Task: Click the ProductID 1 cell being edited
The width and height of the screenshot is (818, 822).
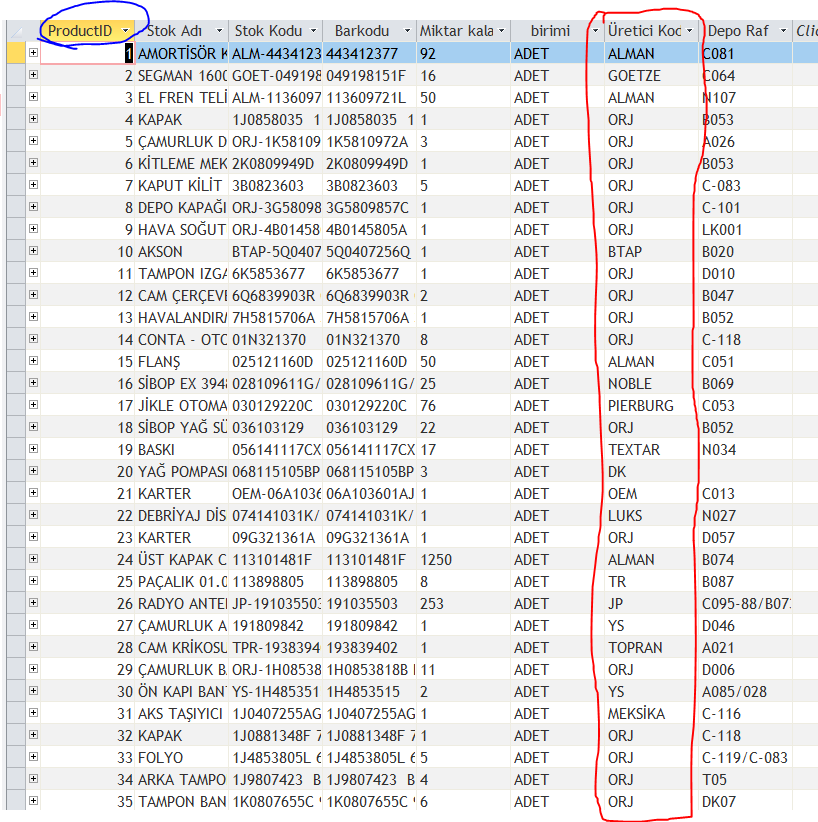Action: [x=87, y=53]
